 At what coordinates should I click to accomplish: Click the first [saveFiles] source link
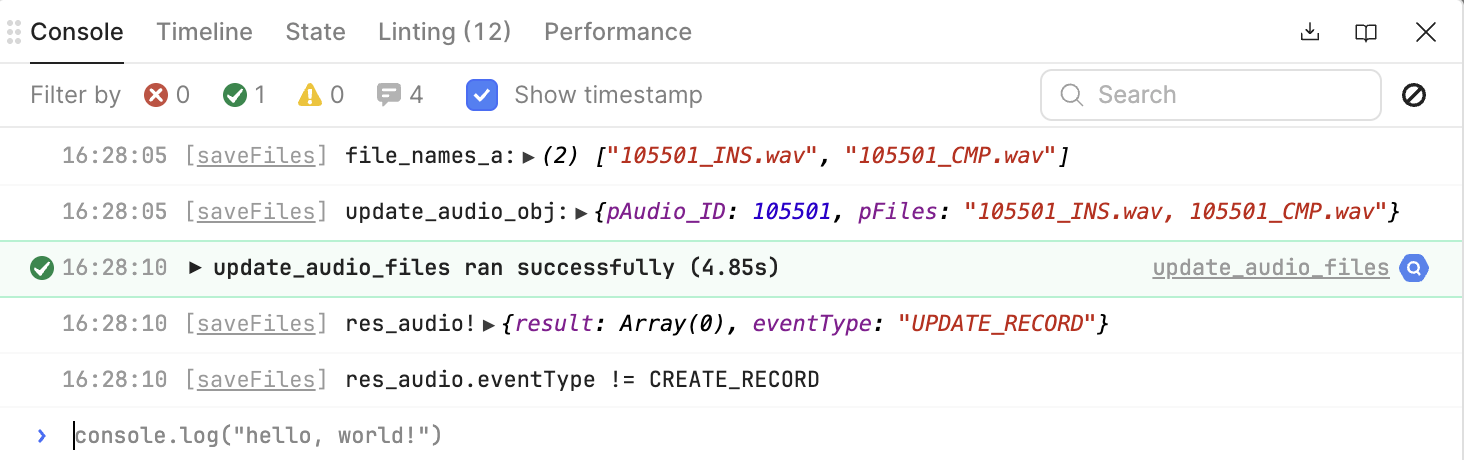coord(257,156)
